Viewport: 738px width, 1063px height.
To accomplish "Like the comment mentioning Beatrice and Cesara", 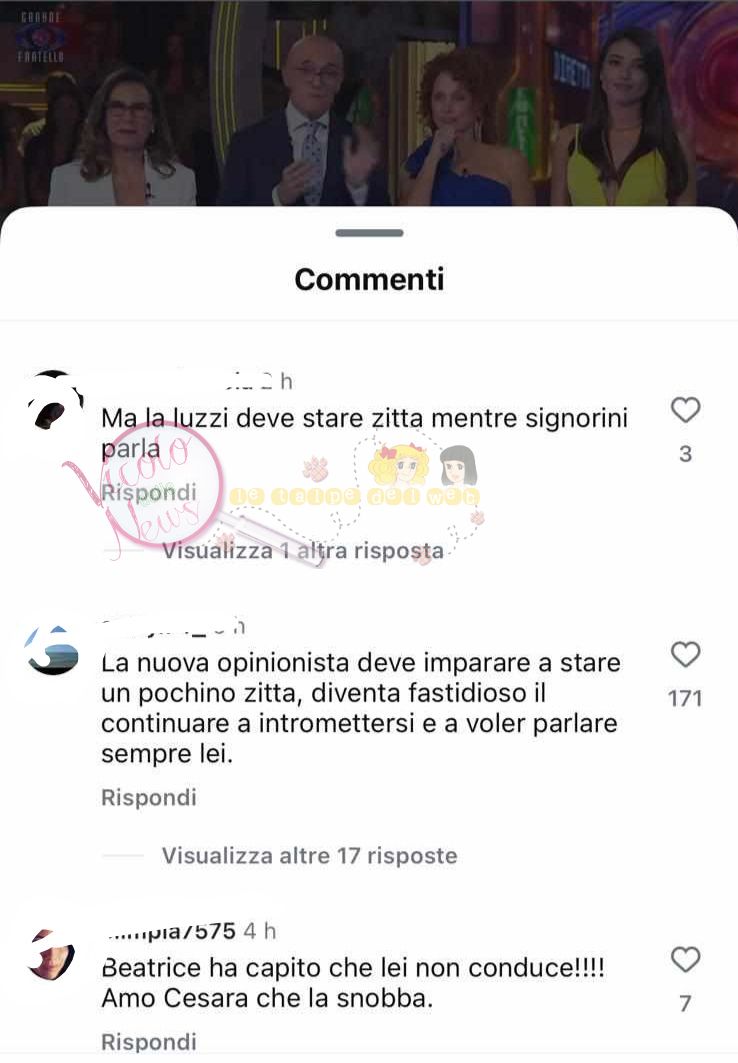I will (685, 959).
